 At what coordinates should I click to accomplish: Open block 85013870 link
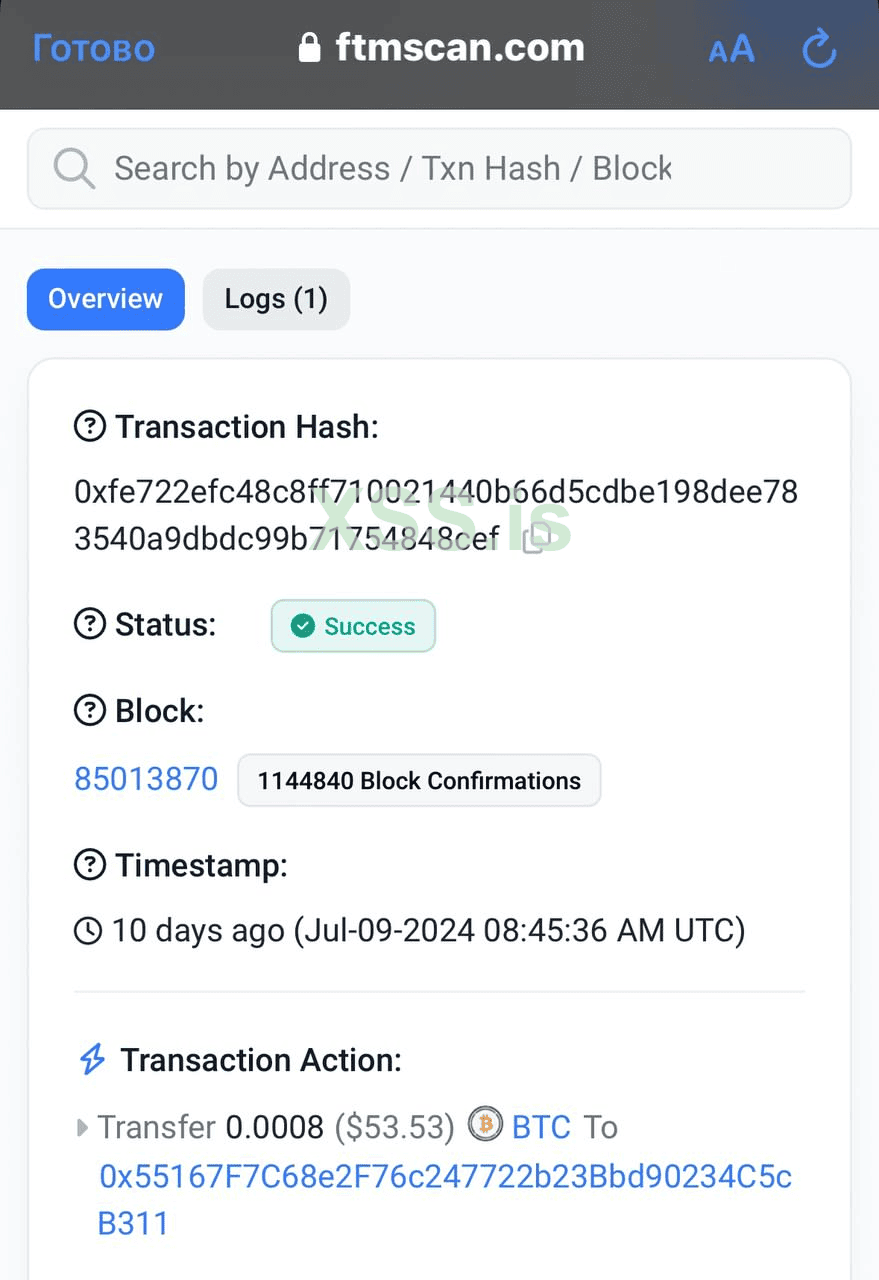pos(146,779)
